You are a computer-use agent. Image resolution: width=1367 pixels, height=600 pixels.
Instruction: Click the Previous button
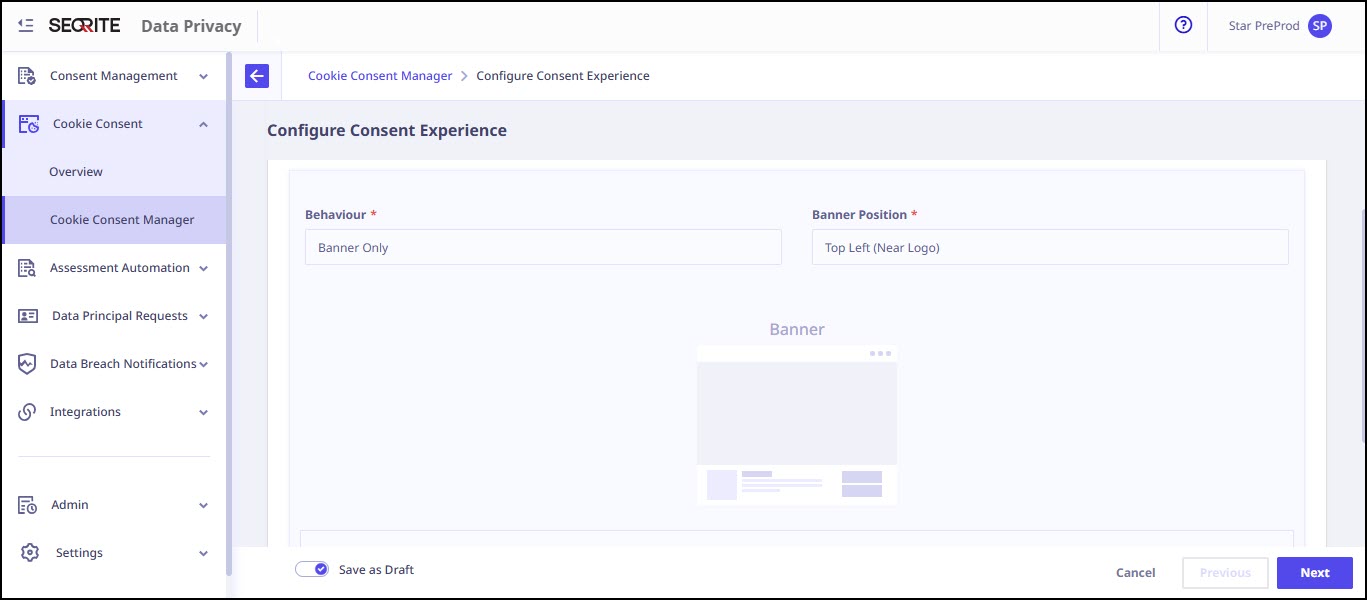click(1225, 573)
